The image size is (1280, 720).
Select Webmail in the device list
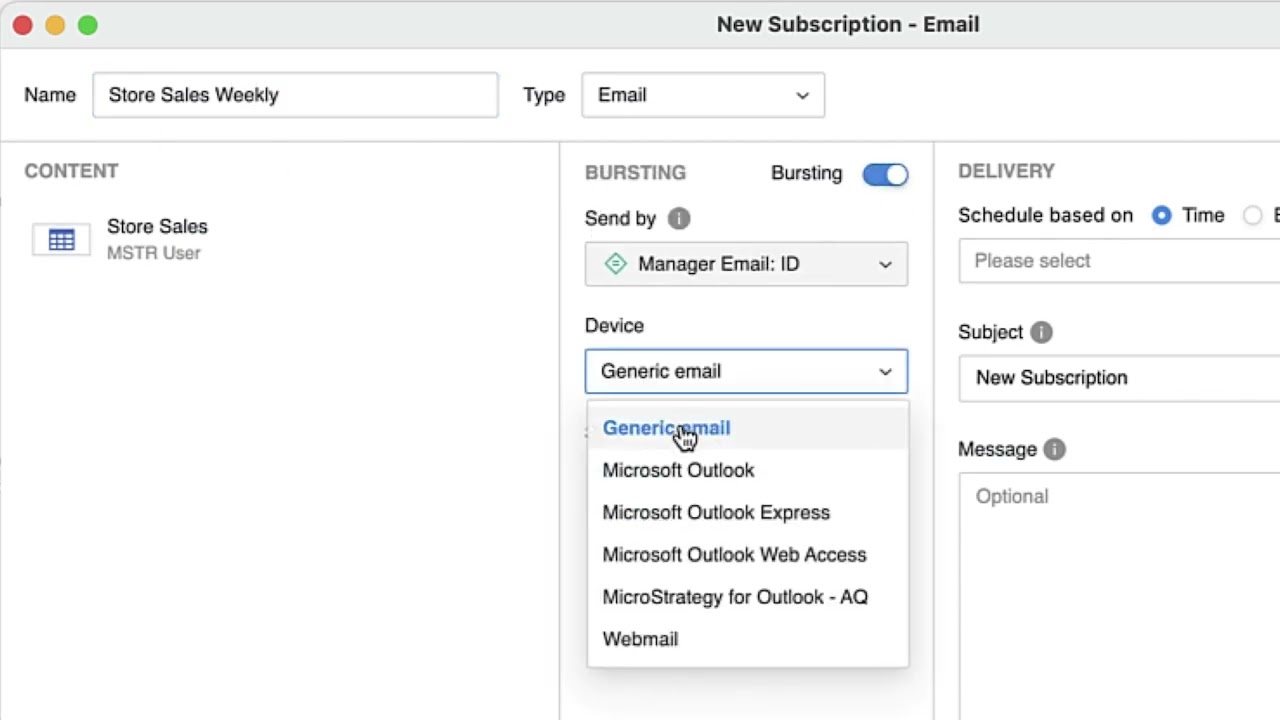tap(640, 639)
